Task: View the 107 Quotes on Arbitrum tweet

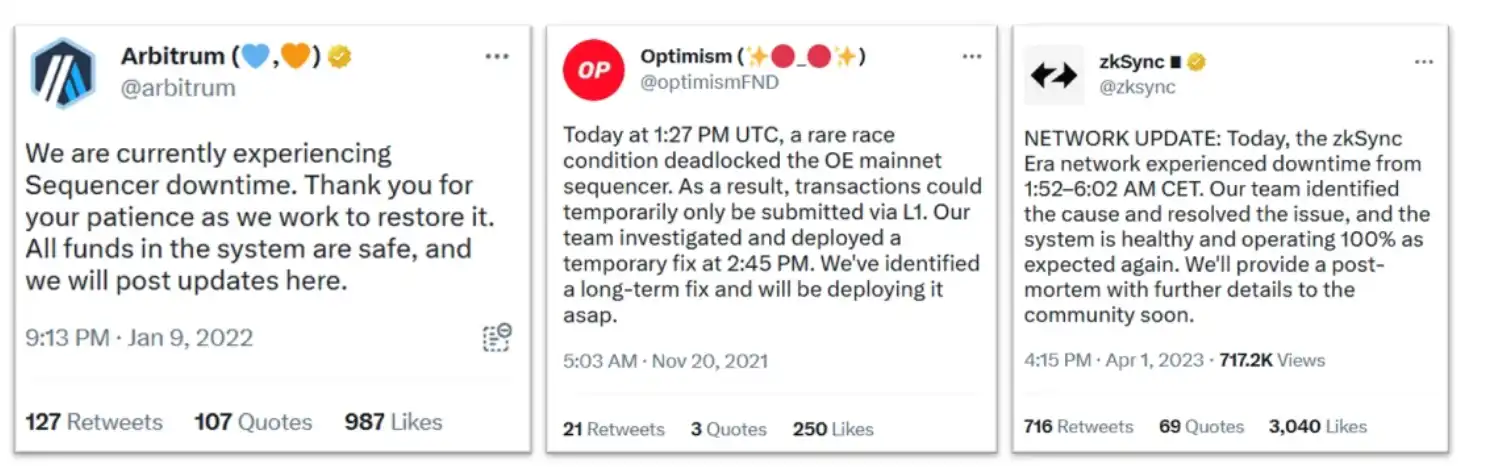Action: pyautogui.click(x=253, y=422)
